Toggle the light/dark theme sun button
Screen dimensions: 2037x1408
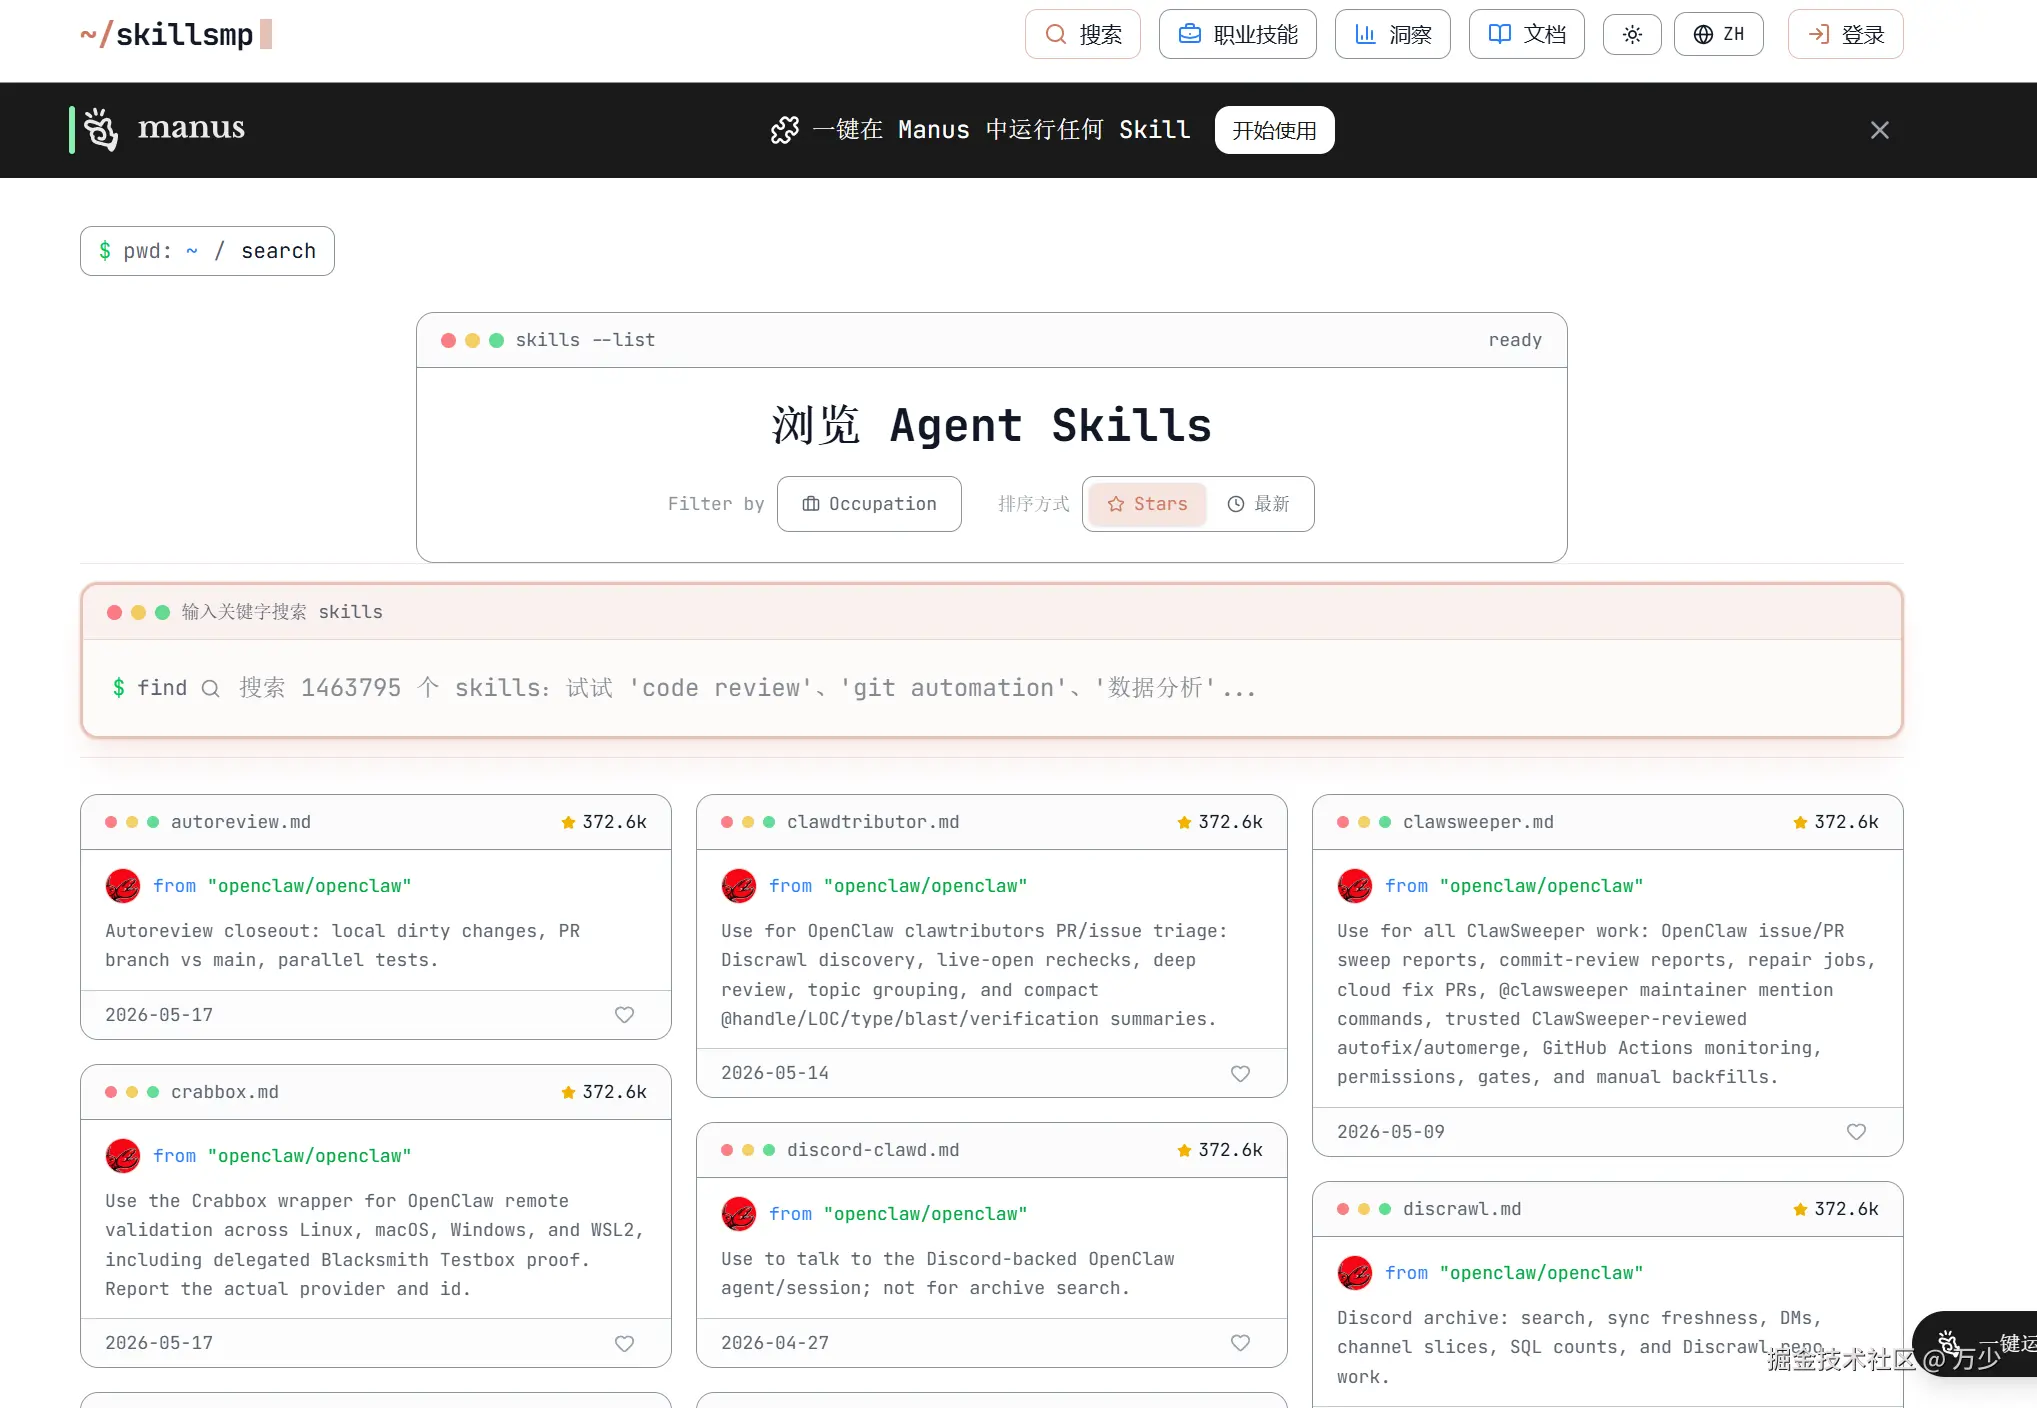pyautogui.click(x=1632, y=34)
